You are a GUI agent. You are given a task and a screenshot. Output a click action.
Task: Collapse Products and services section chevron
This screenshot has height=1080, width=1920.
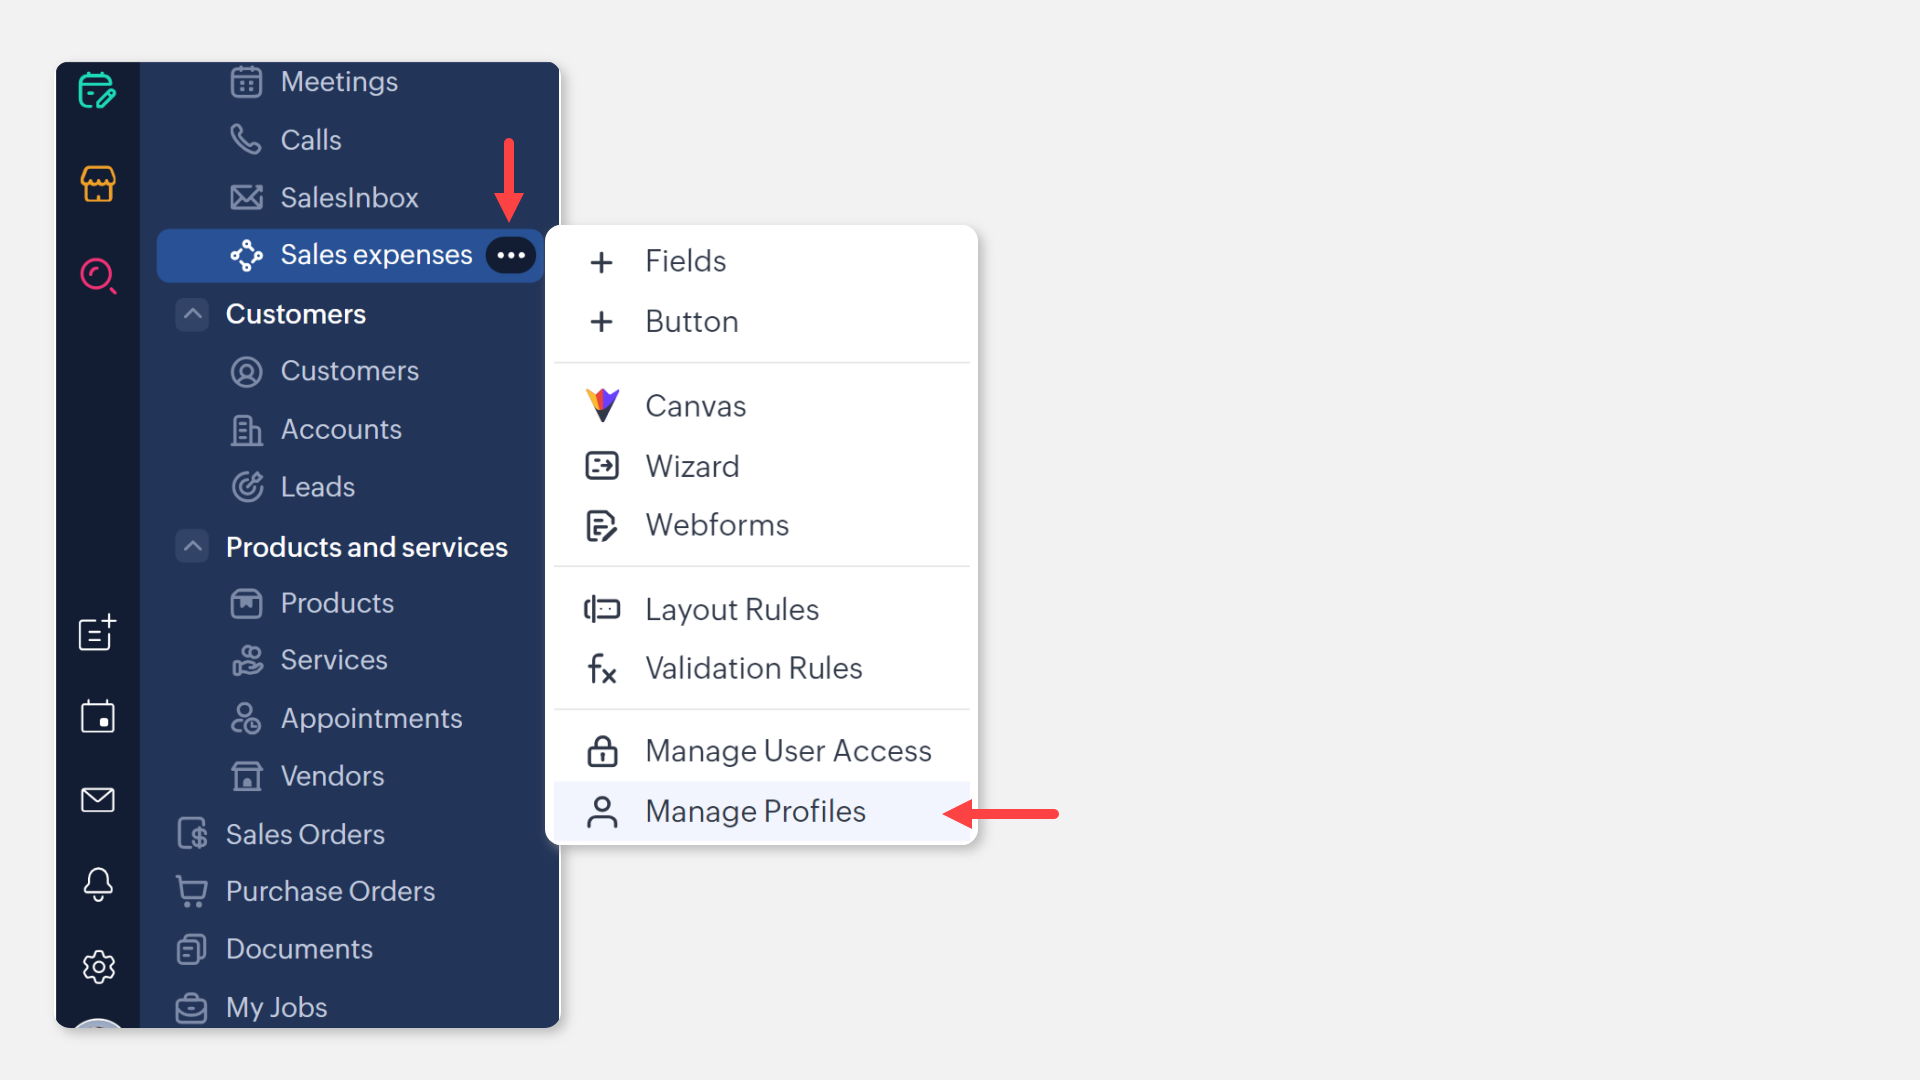192,547
